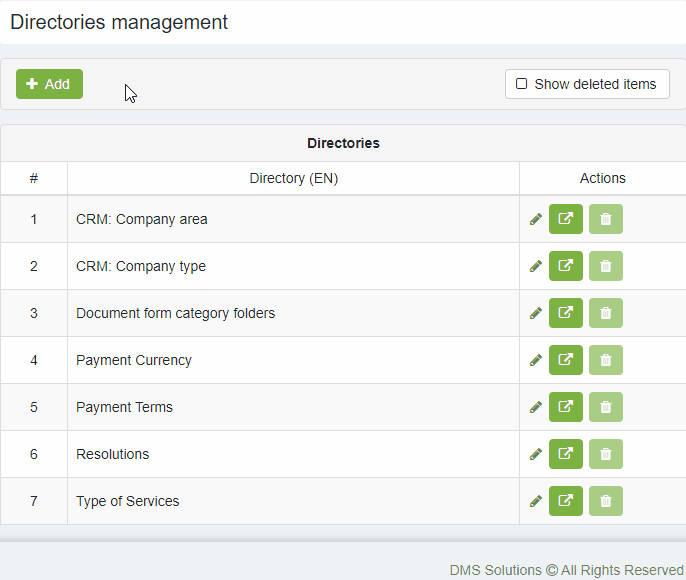Viewport: 686px width, 580px height.
Task: Tick the Show deleted items checkbox
Action: (521, 84)
